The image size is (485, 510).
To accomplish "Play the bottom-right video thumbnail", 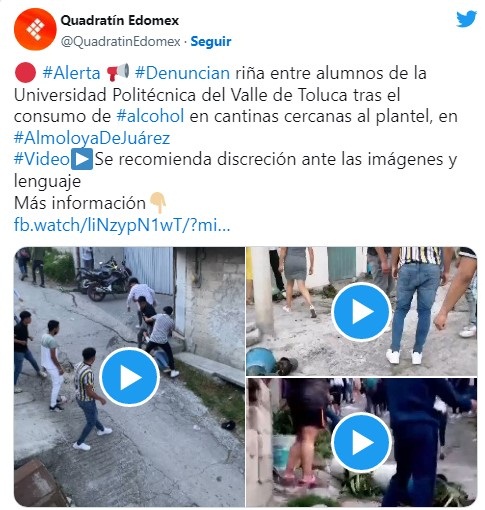I will coord(361,442).
